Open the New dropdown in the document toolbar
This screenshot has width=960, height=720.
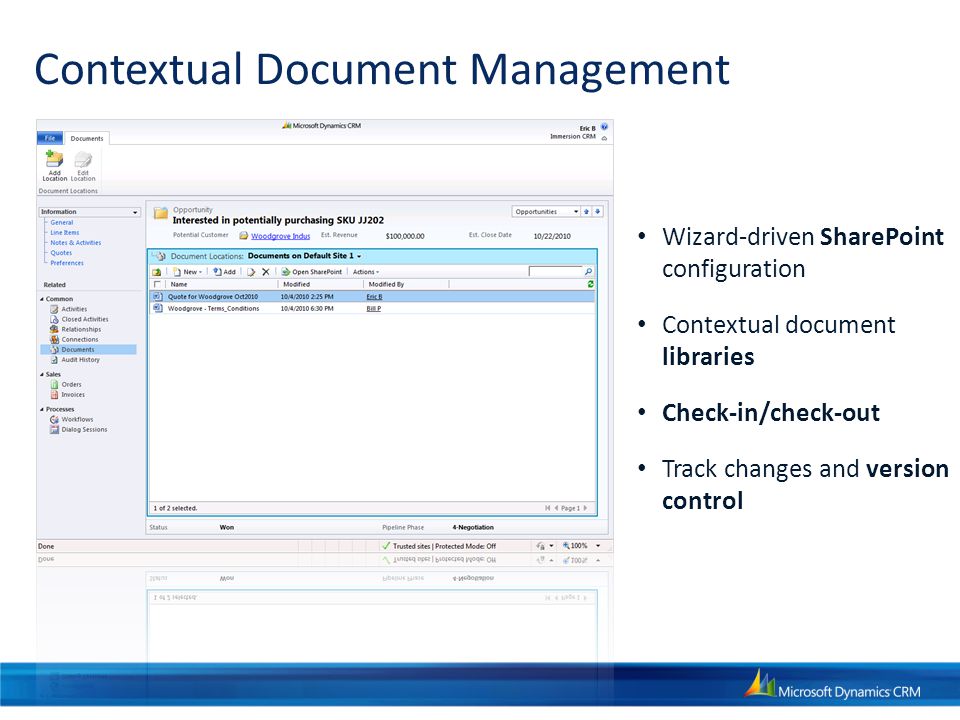point(187,272)
